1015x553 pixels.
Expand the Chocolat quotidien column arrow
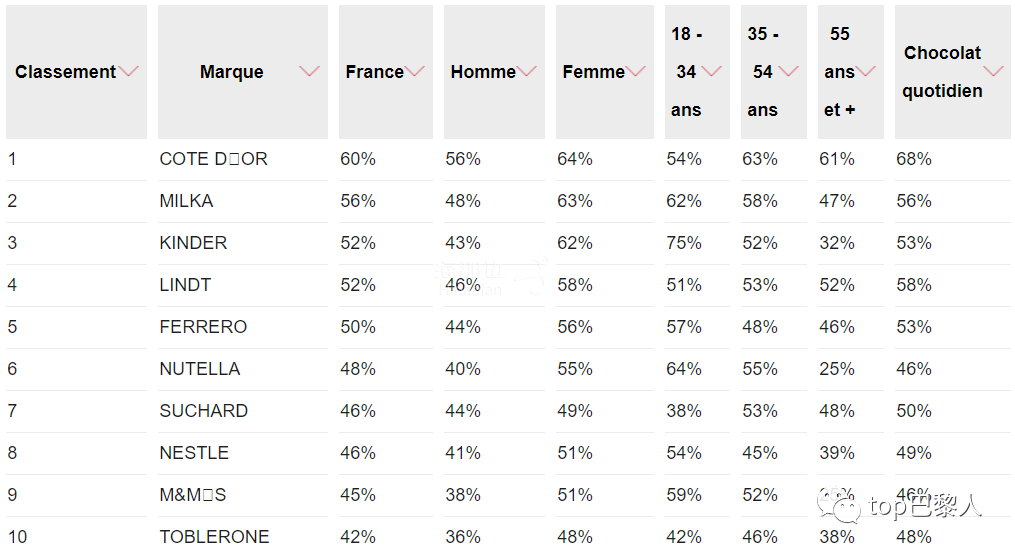coord(993,71)
